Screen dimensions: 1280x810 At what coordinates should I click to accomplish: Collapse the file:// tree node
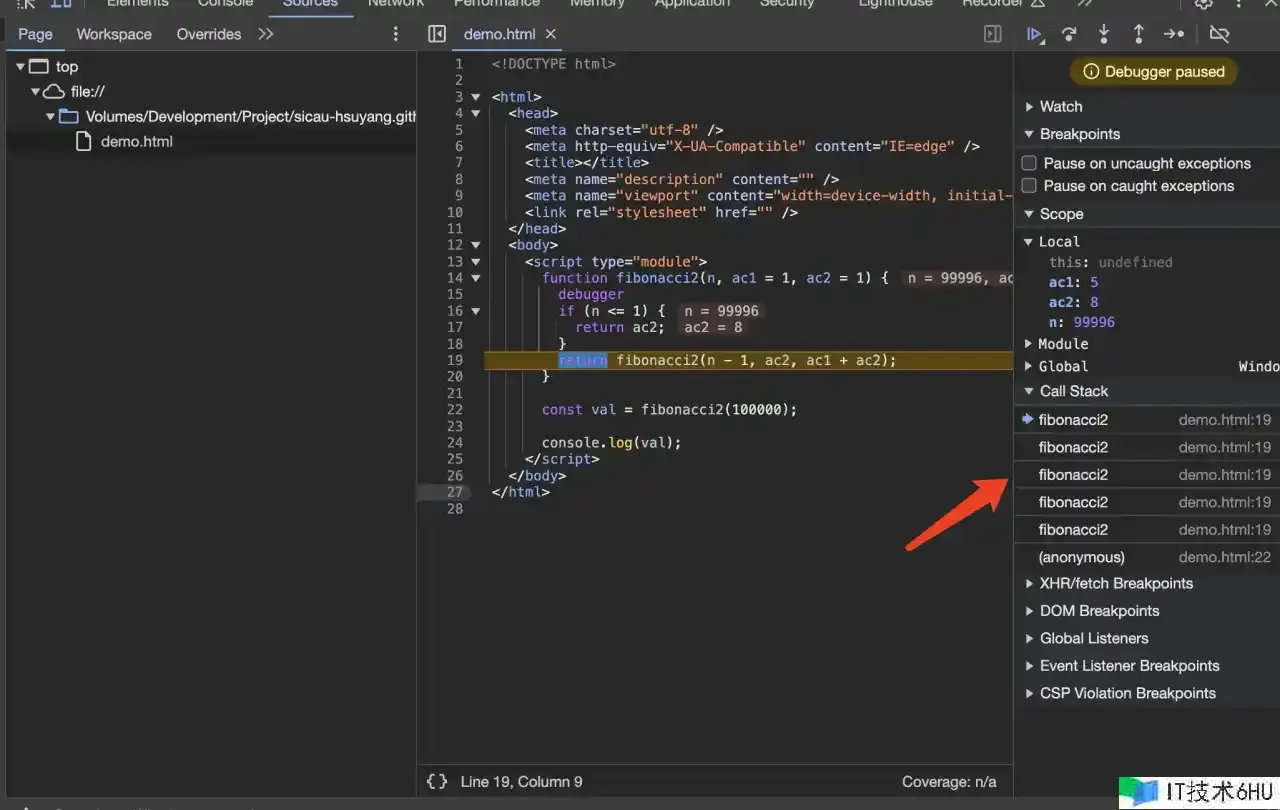(35, 92)
